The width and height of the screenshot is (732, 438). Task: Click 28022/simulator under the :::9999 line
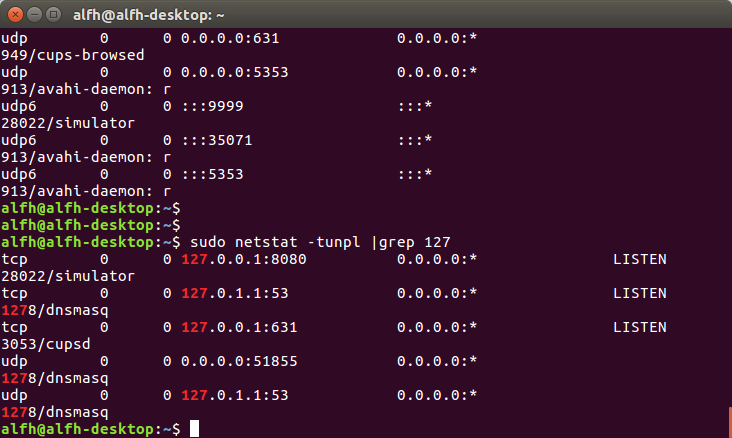click(x=68, y=123)
